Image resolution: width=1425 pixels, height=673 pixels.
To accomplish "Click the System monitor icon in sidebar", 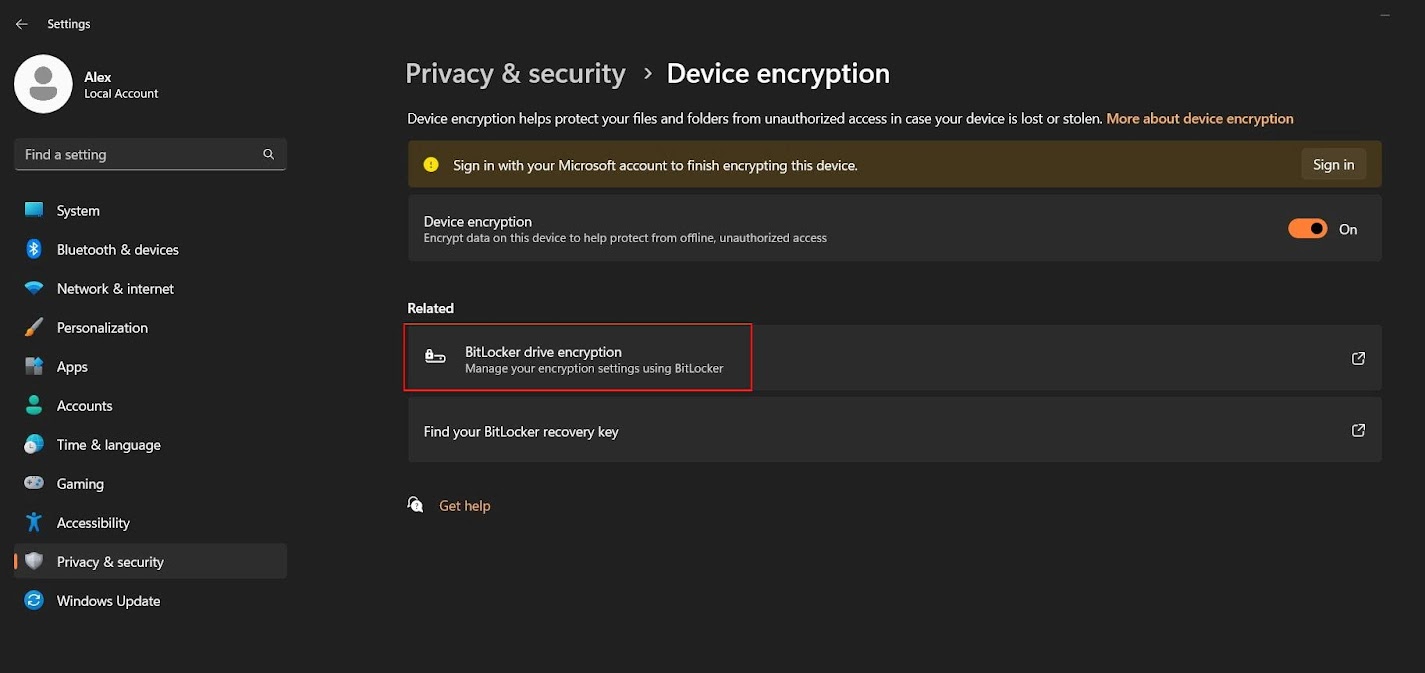I will [34, 210].
